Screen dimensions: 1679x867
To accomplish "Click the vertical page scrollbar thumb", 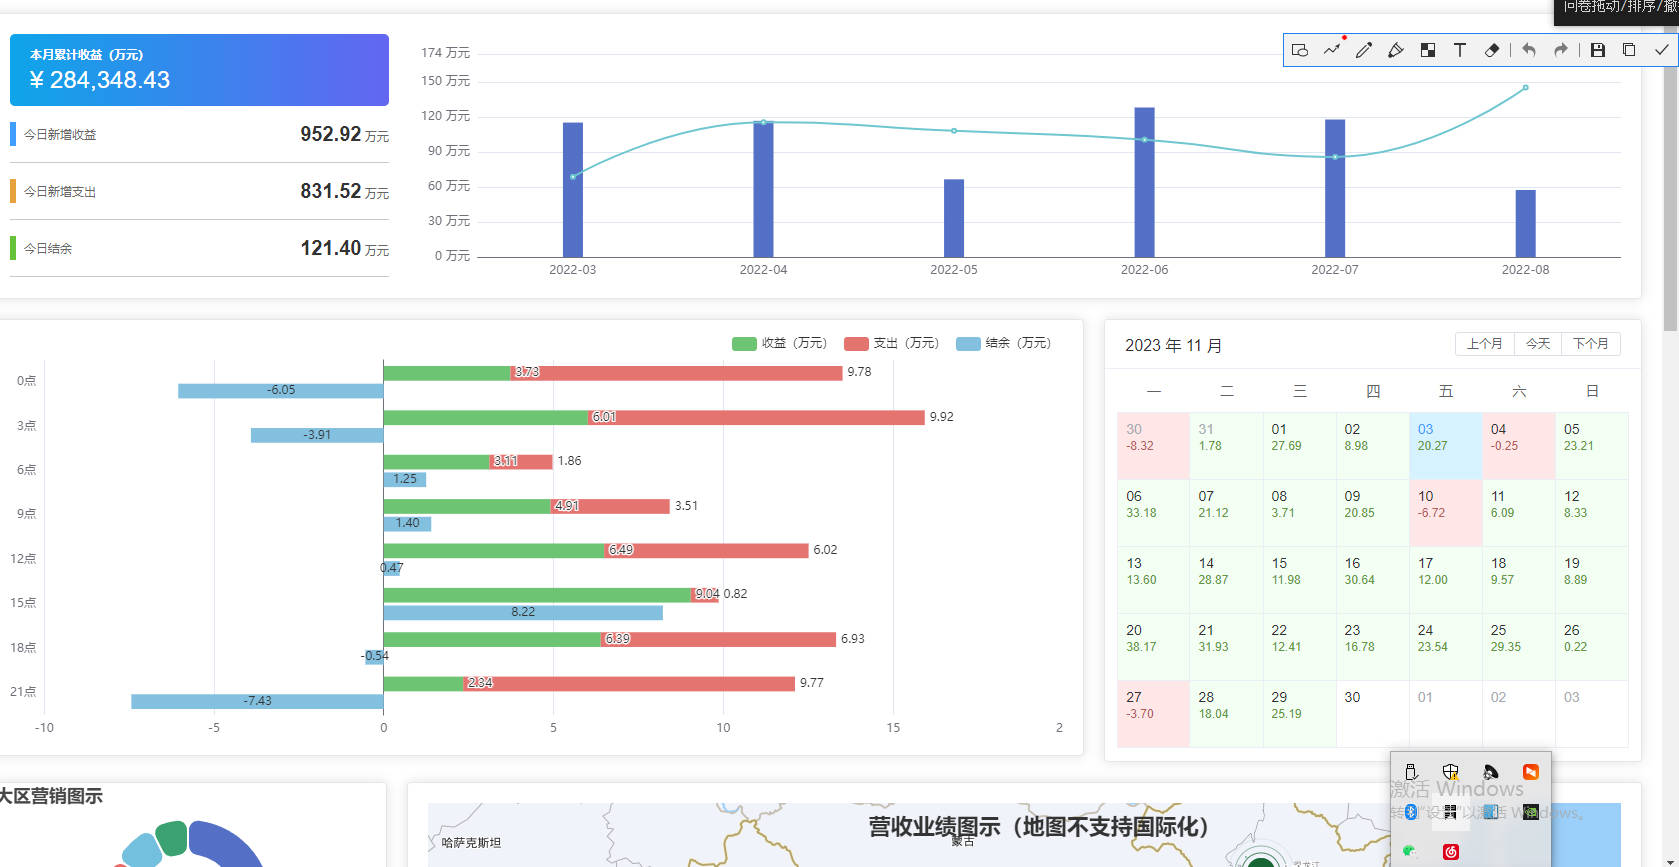I will click(1670, 180).
